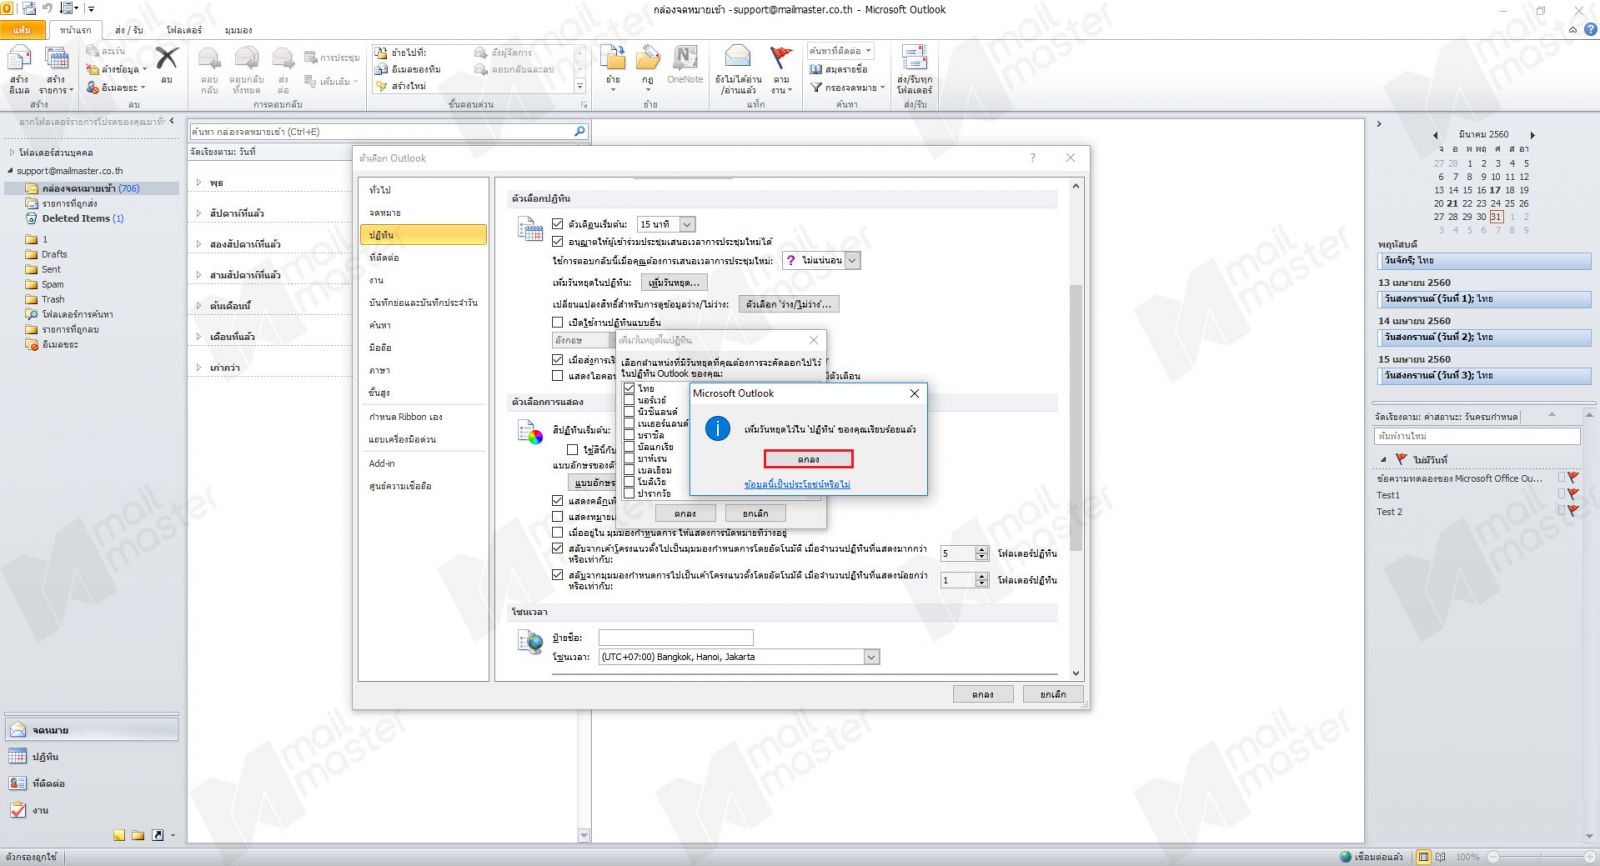Expand the สัปดาห์ที่แล้ว message group
Viewport: 1600px width, 866px height.
[199, 213]
